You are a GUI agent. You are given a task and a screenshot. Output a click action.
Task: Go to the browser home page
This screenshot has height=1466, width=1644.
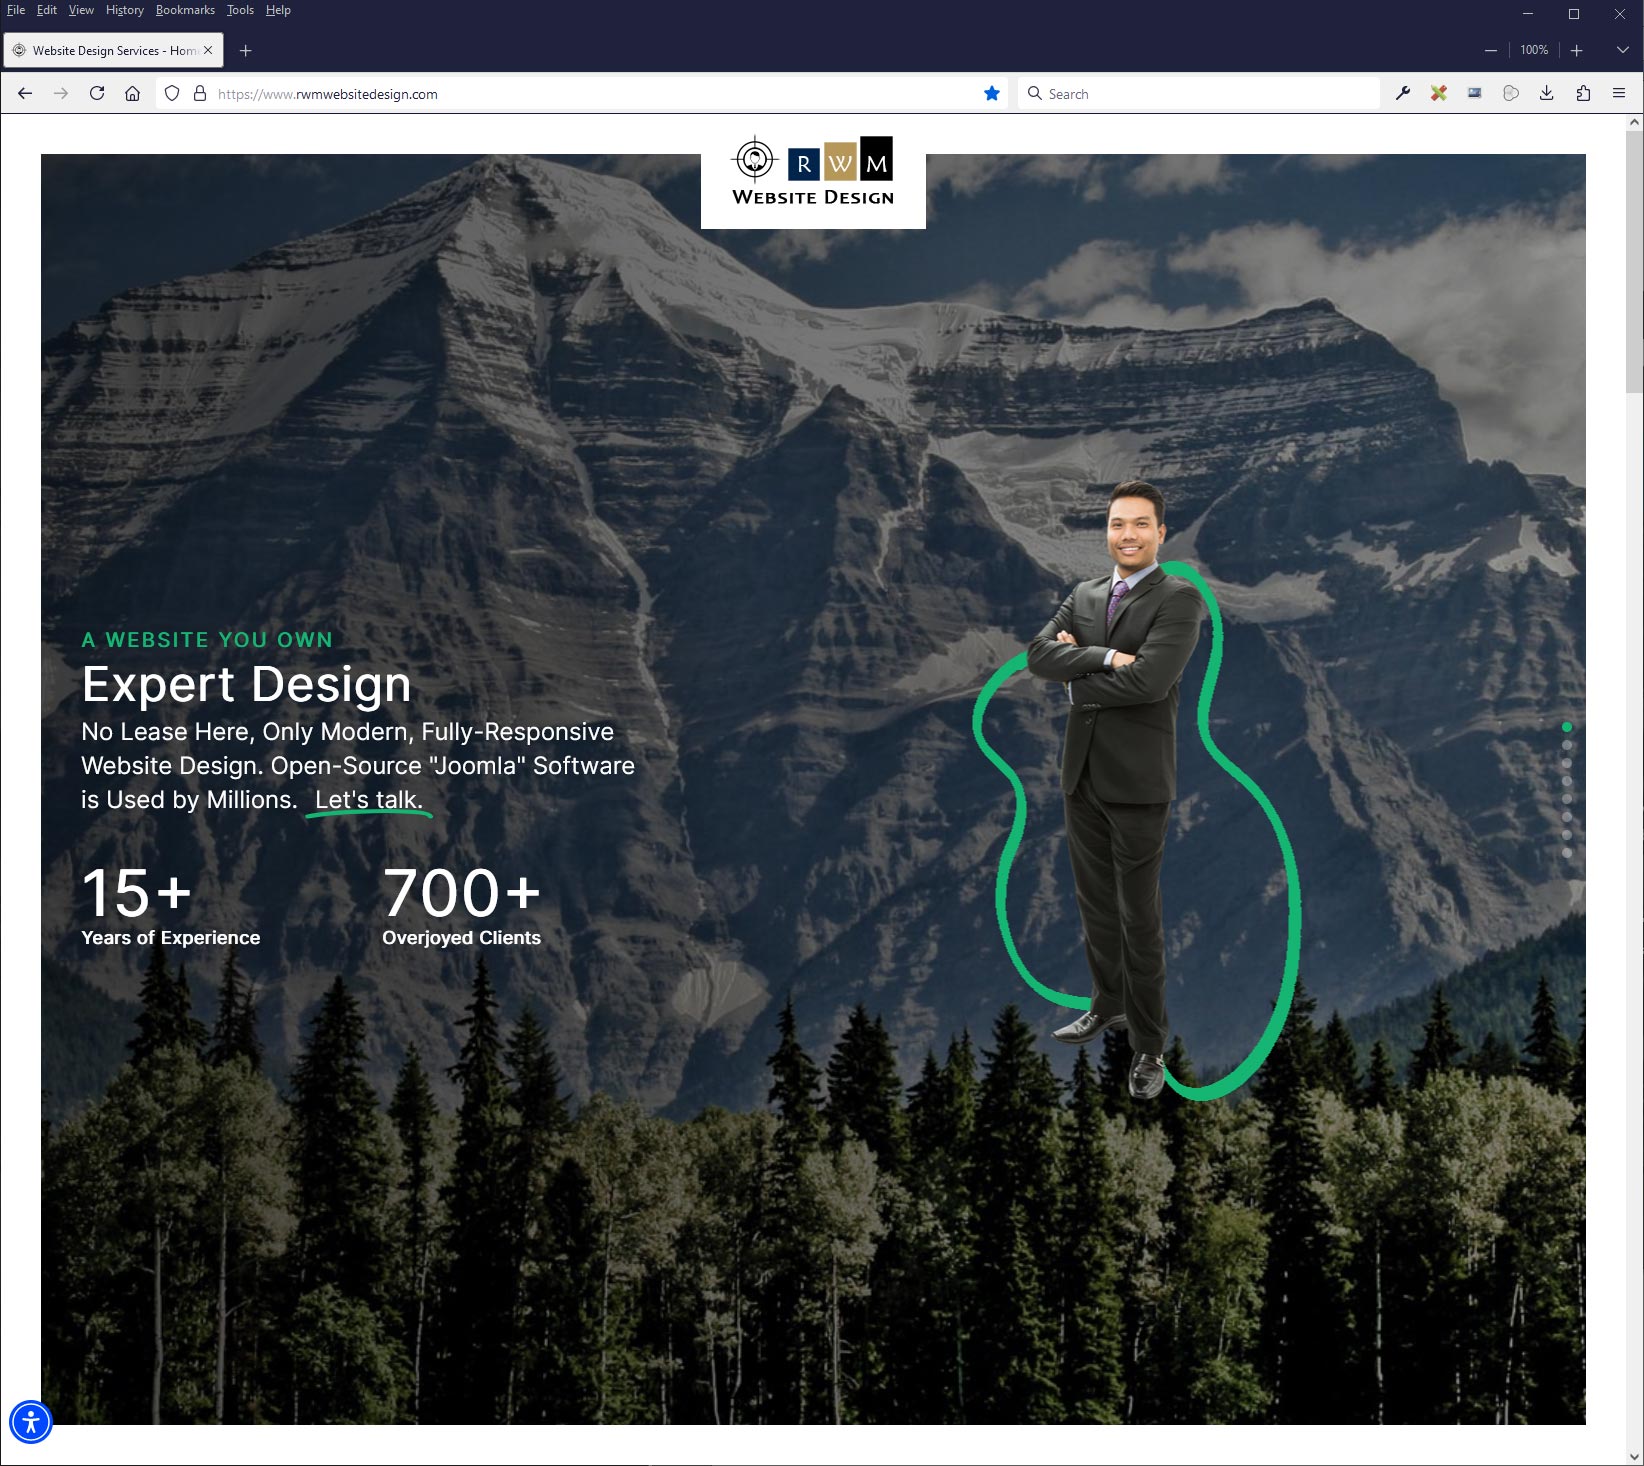click(x=132, y=93)
